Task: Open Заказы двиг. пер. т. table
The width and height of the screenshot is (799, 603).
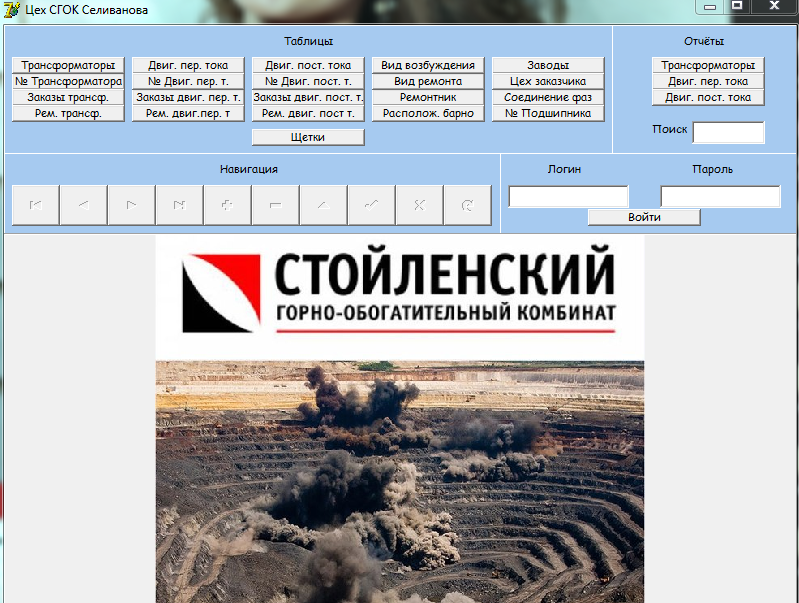Action: coord(188,97)
